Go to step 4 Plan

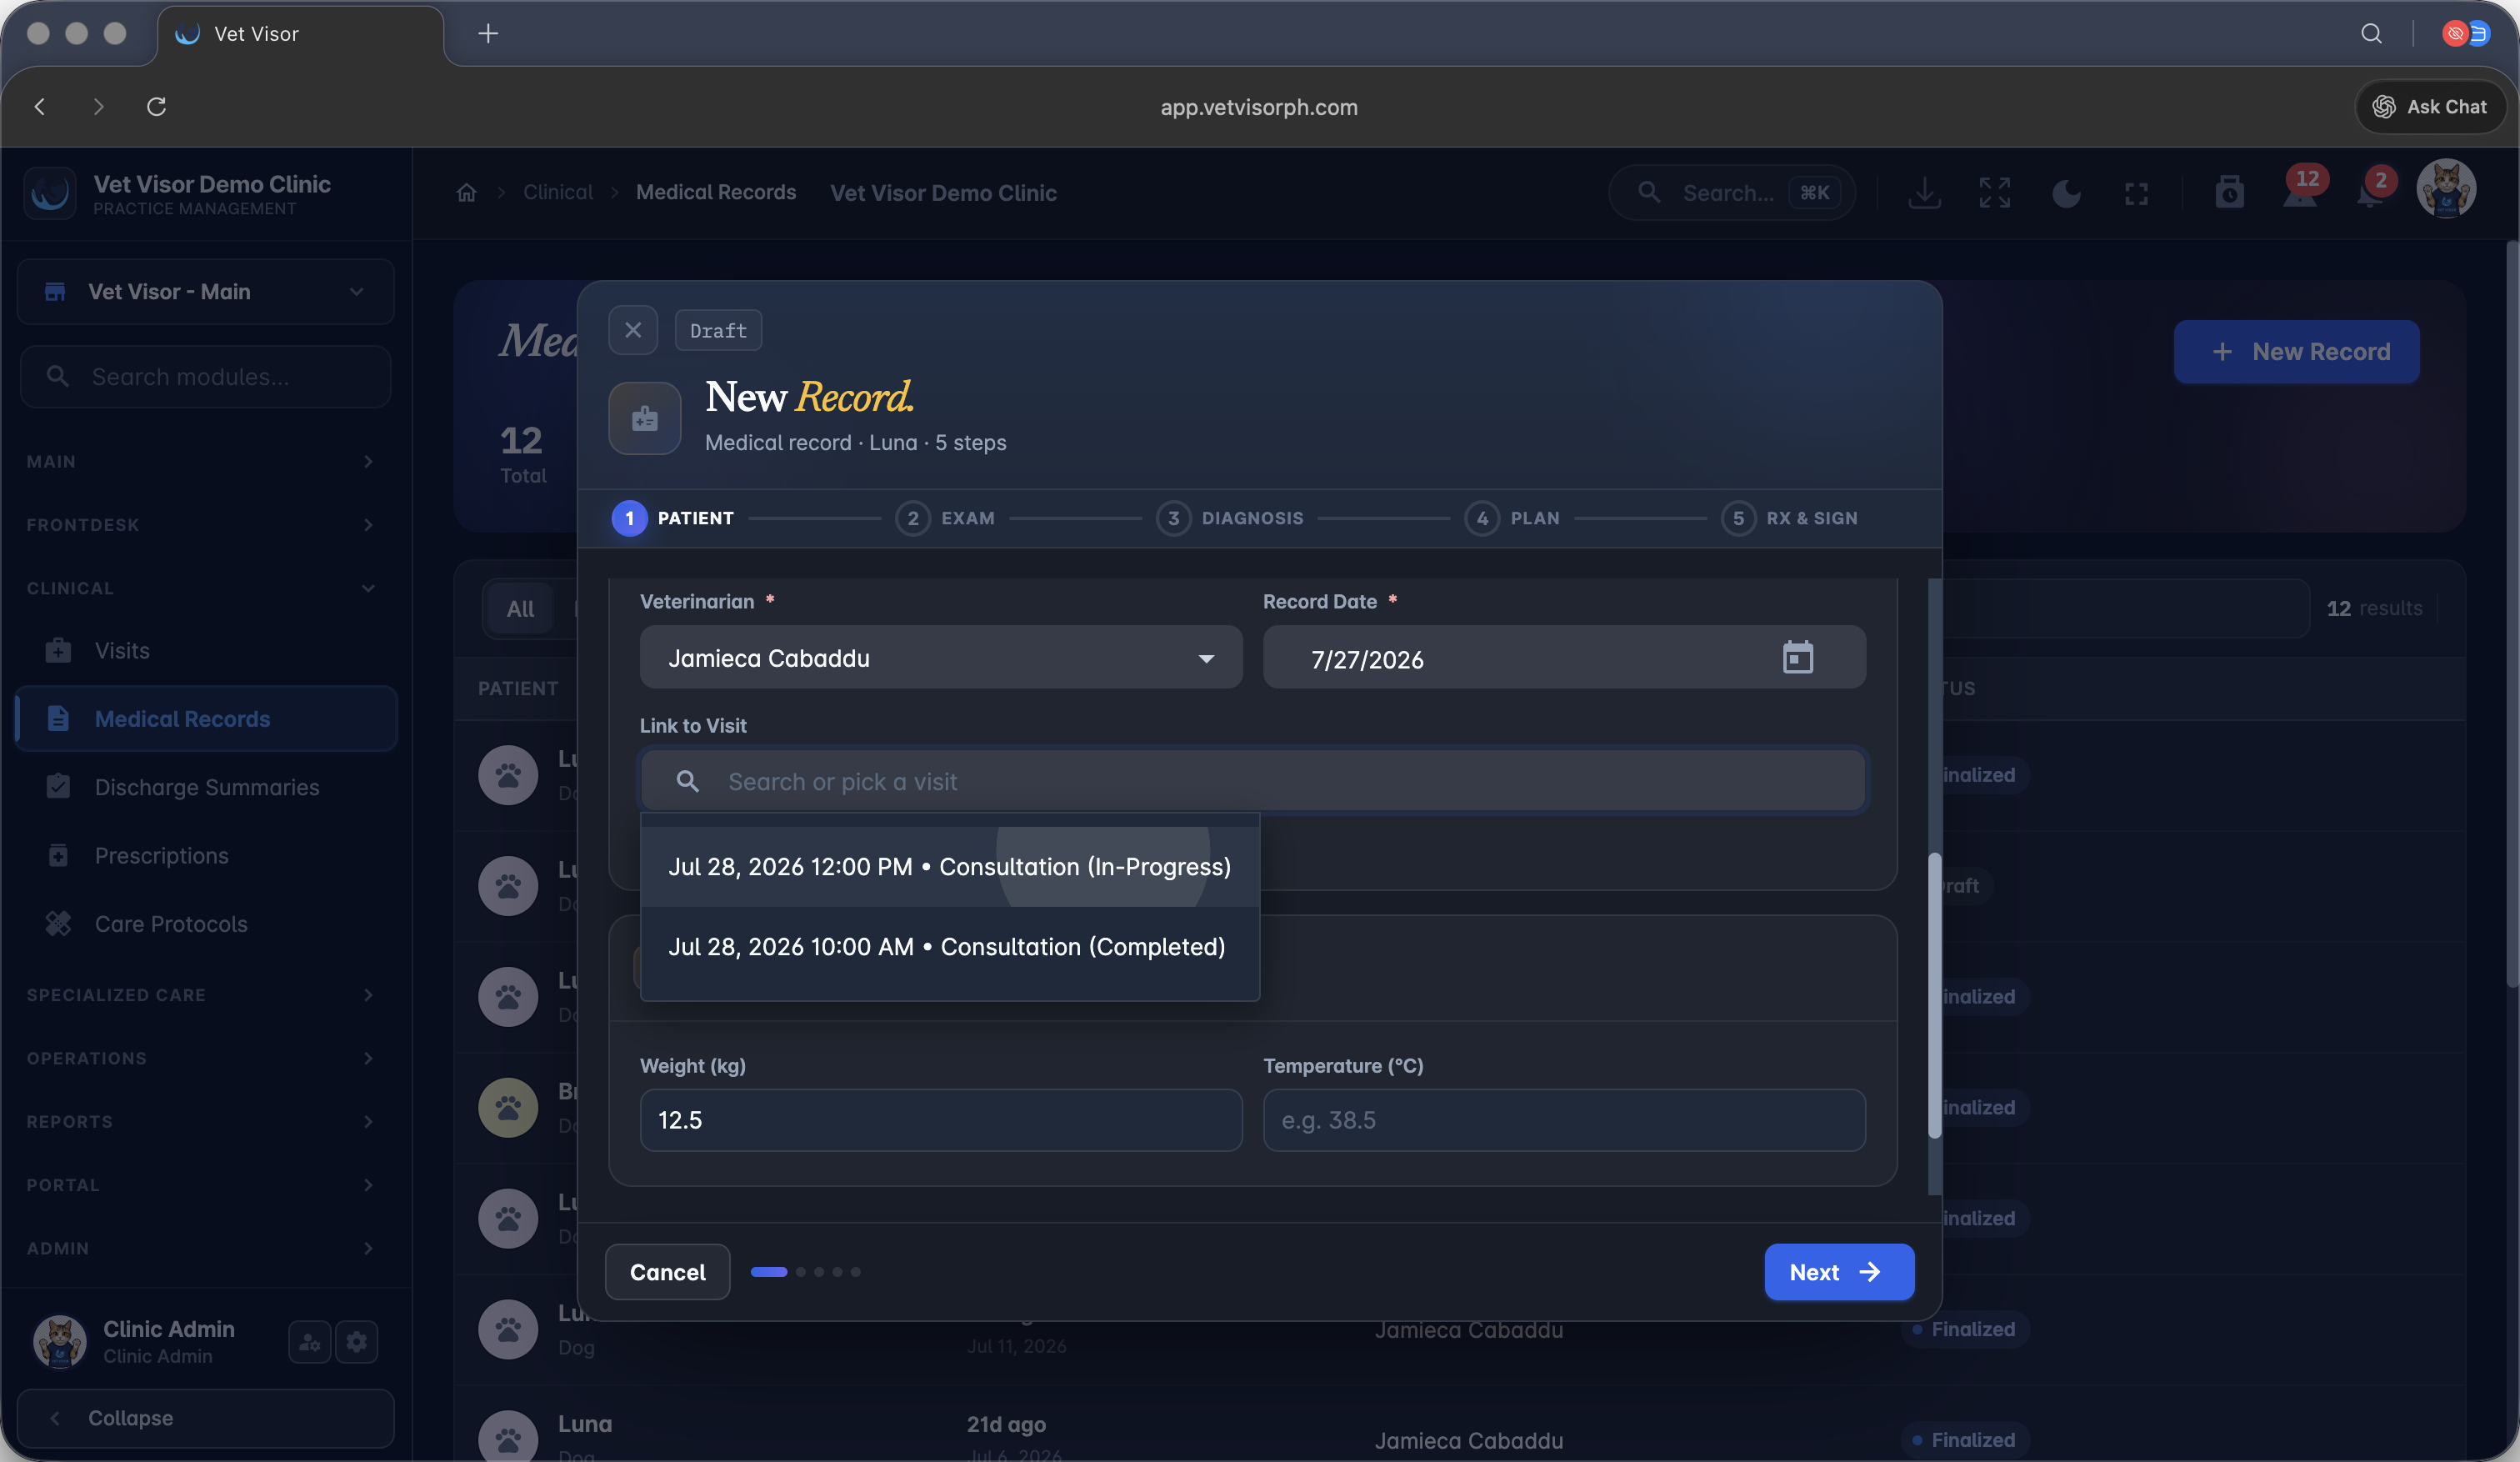point(1512,518)
